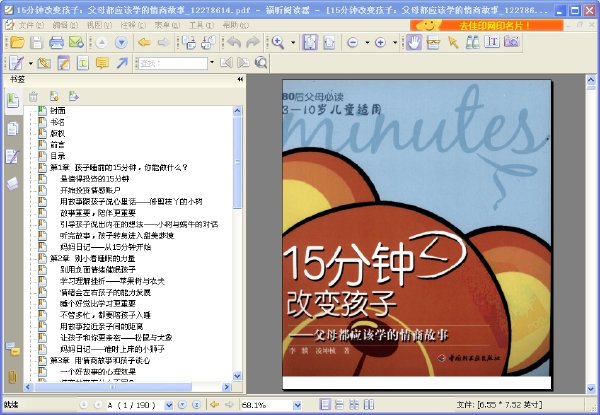Zoom out with the minus button
The height and width of the screenshot is (415, 600).
click(352, 42)
